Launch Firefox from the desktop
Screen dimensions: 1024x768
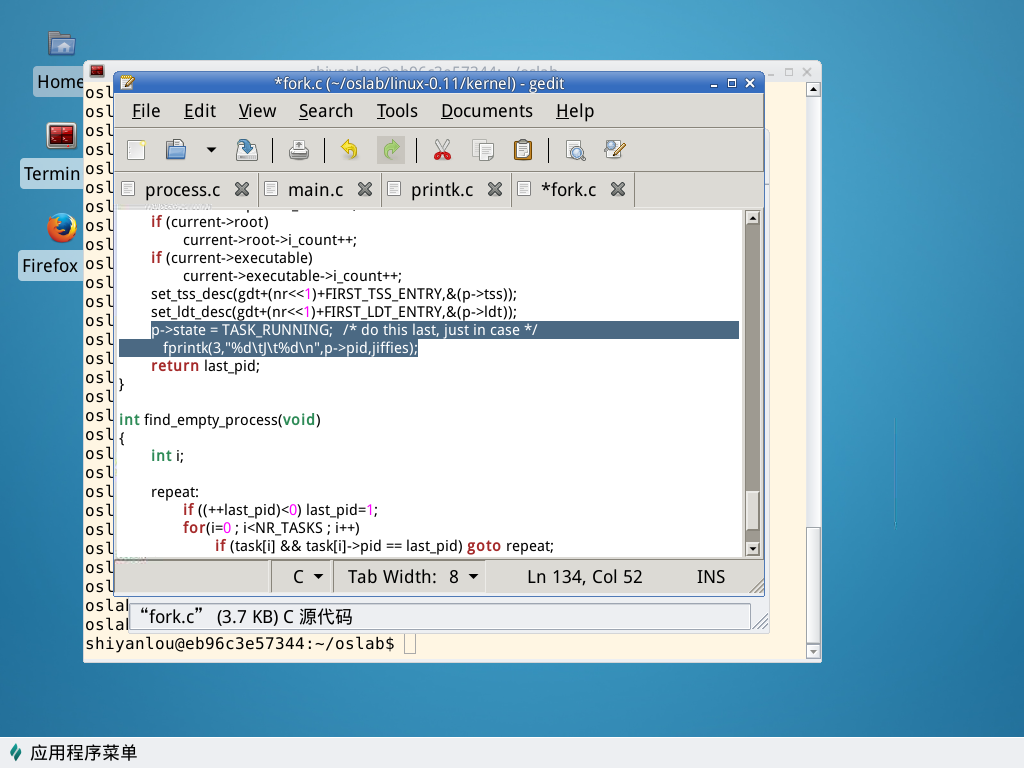tap(62, 228)
